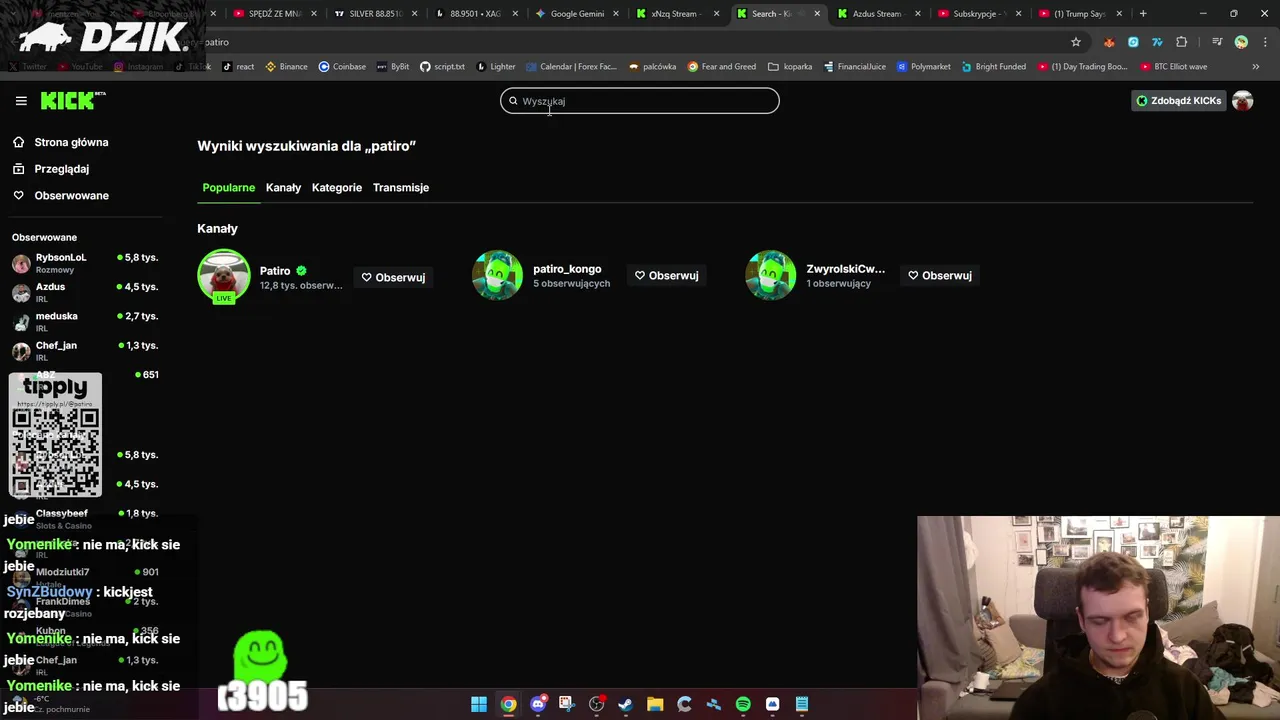Open RybsonLoL in followed channels
The height and width of the screenshot is (720, 1280).
point(85,263)
